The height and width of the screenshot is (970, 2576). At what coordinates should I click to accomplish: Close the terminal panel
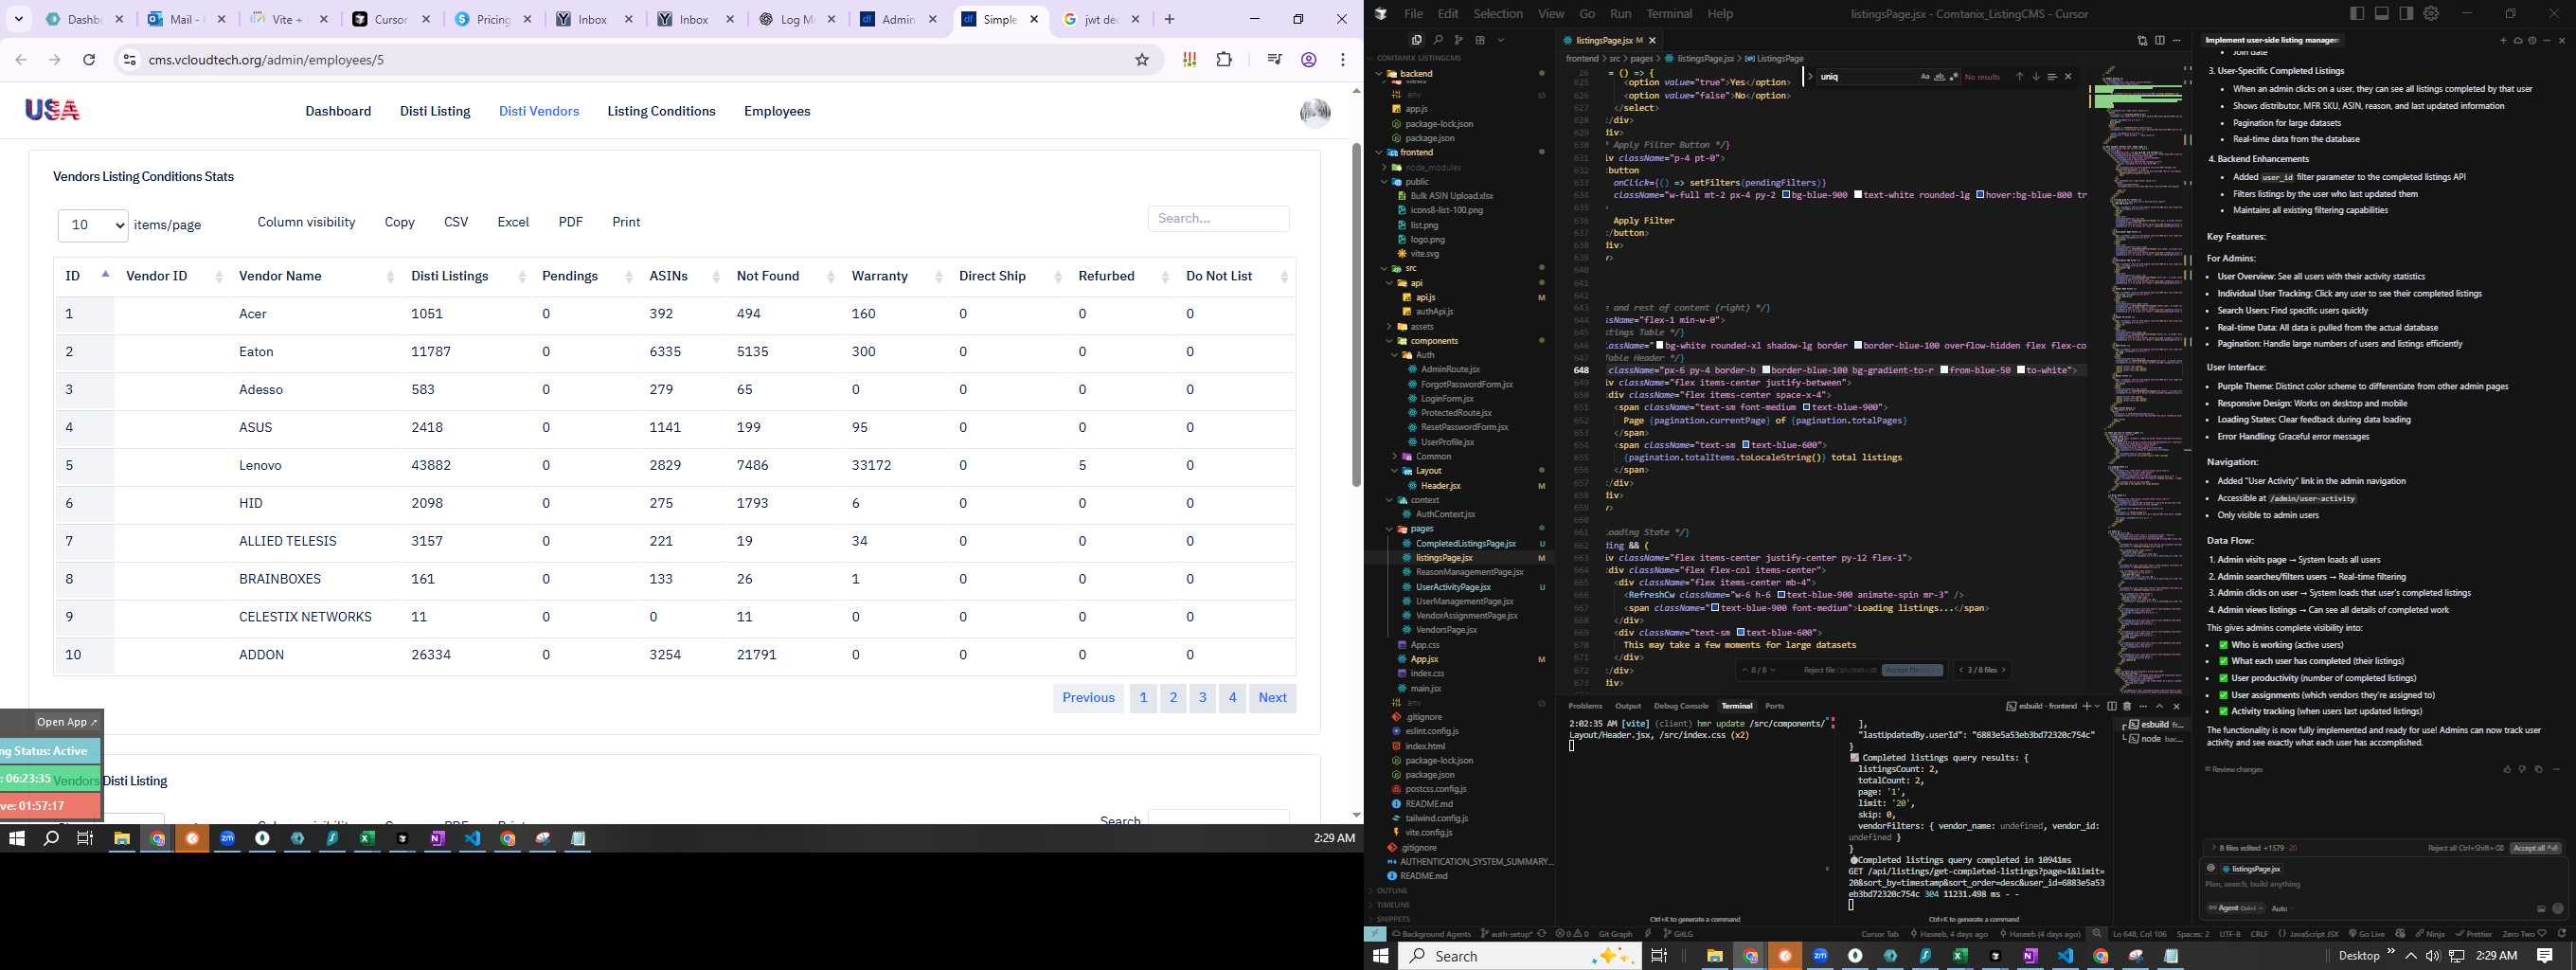click(2176, 706)
